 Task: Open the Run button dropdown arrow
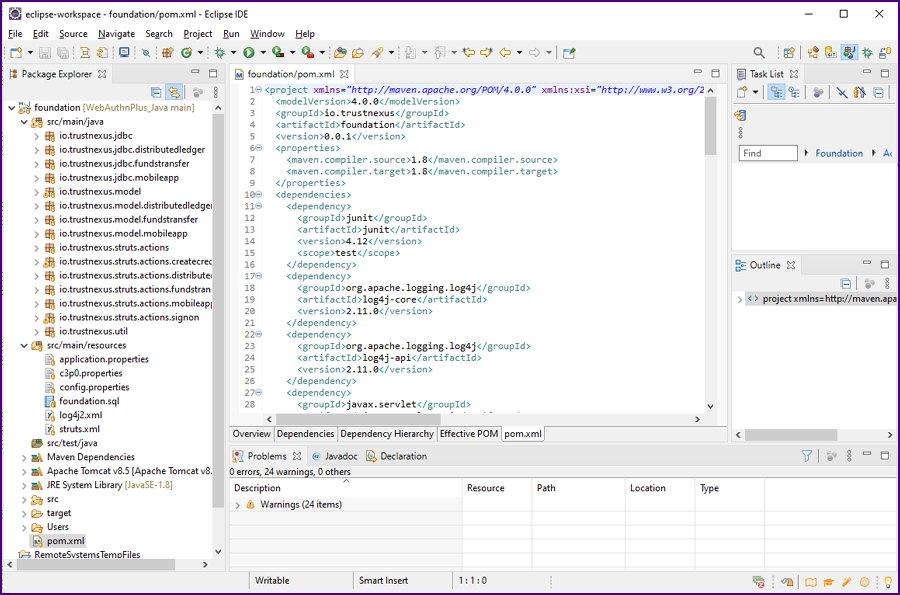[263, 53]
